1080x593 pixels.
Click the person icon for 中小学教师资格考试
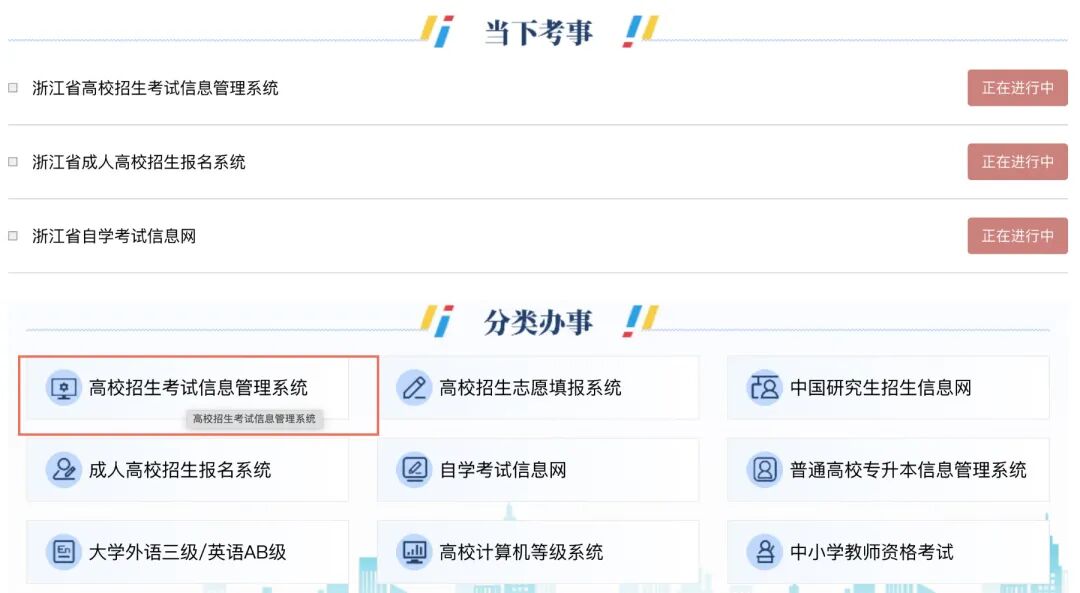pos(764,552)
